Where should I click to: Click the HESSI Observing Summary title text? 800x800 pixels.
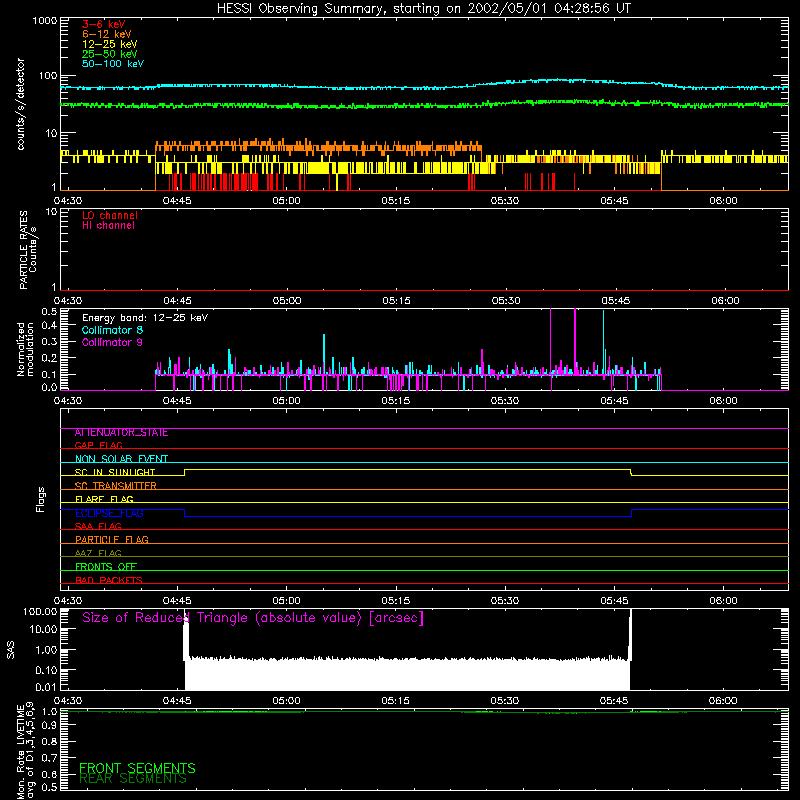(423, 9)
